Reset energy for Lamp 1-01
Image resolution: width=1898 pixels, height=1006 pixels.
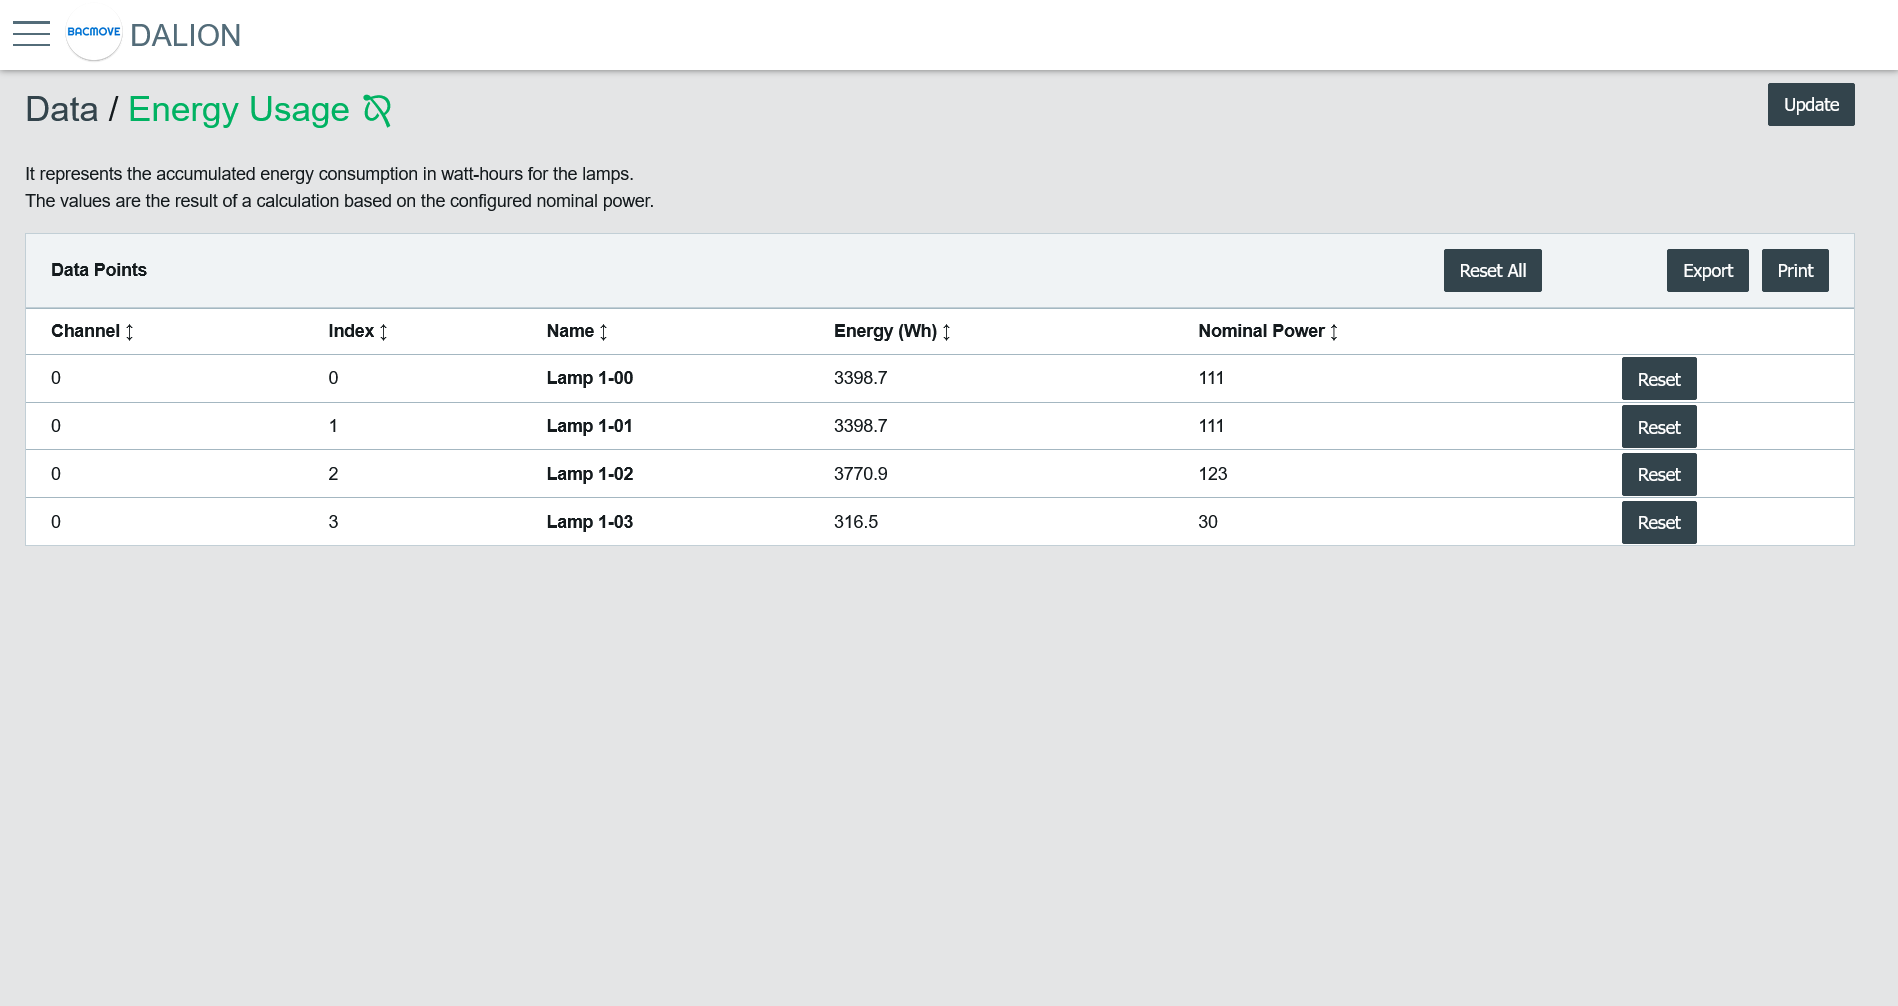[x=1658, y=427]
